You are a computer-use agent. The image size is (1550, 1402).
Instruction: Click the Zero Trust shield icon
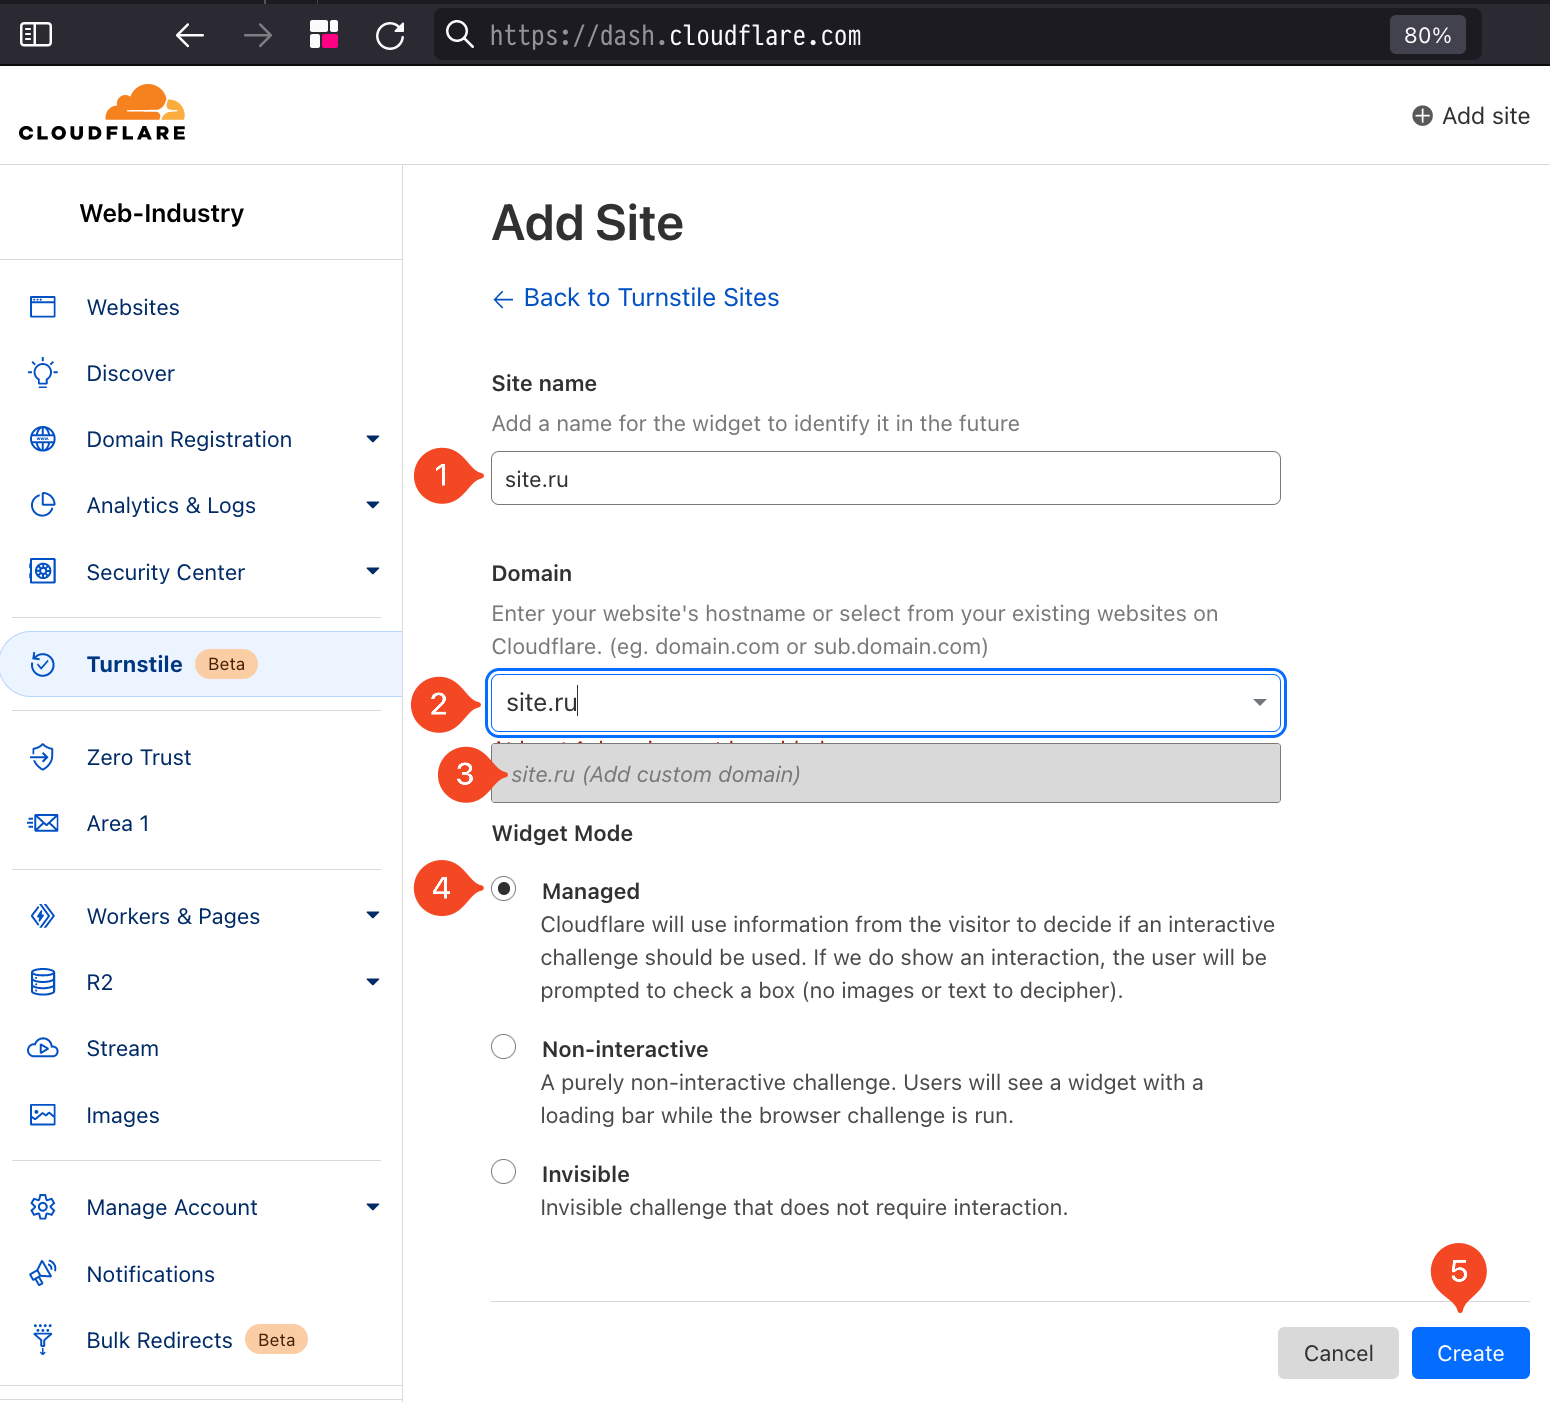tap(43, 757)
